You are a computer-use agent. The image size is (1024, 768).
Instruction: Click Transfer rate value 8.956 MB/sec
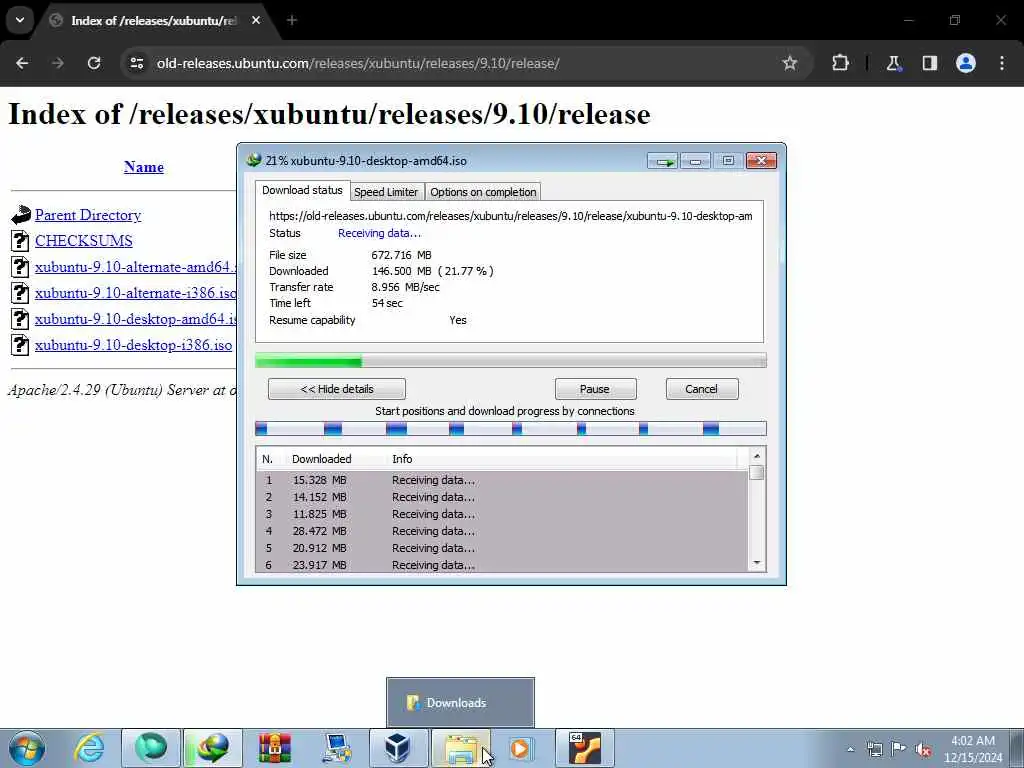pos(406,287)
